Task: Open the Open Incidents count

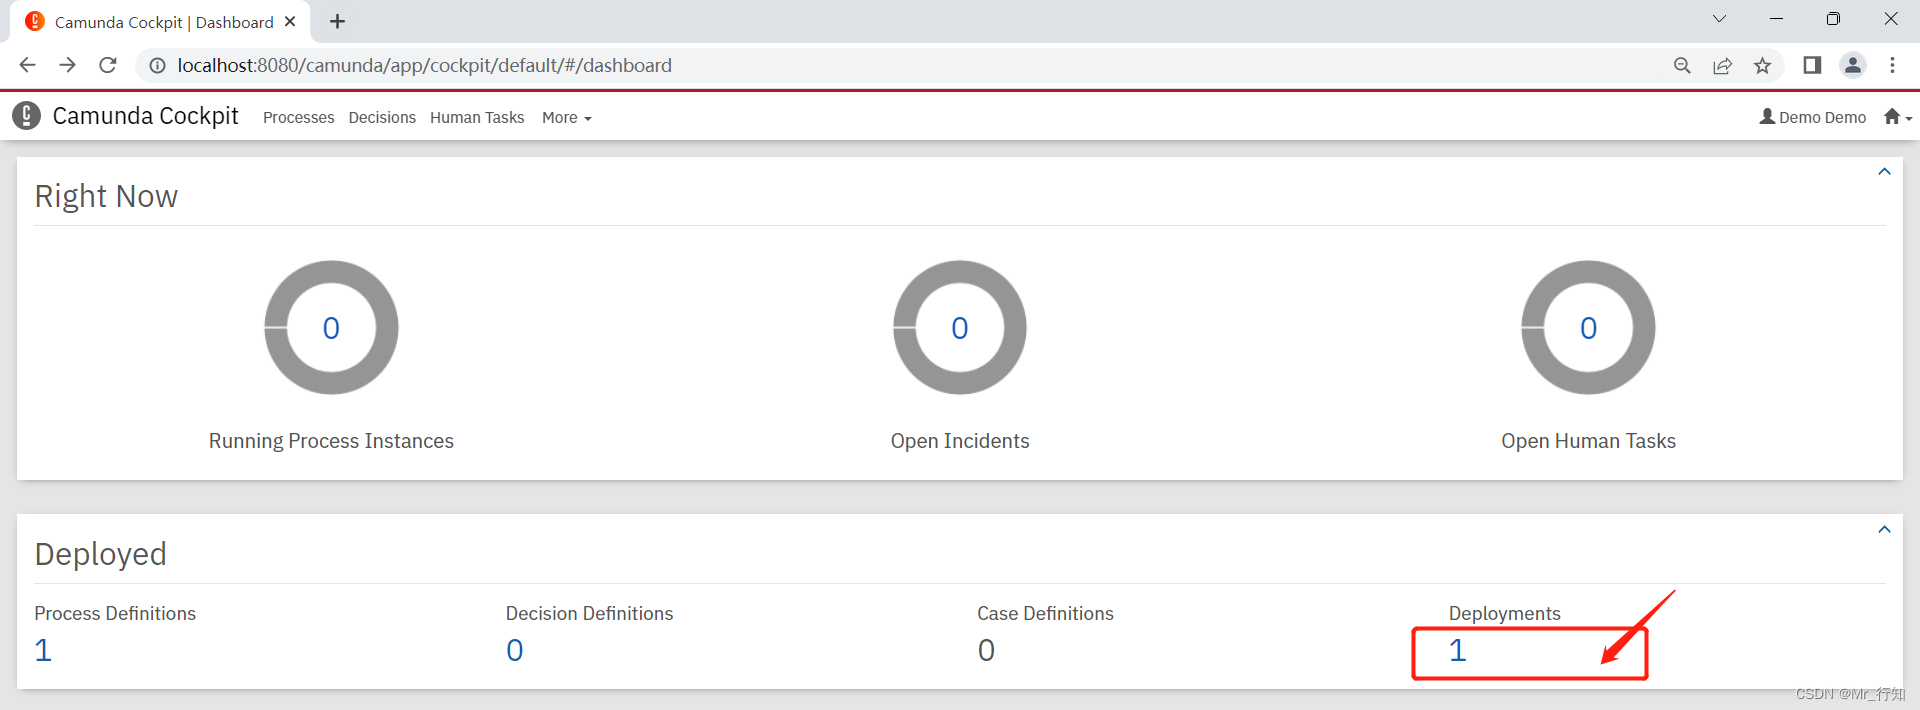Action: (x=960, y=328)
